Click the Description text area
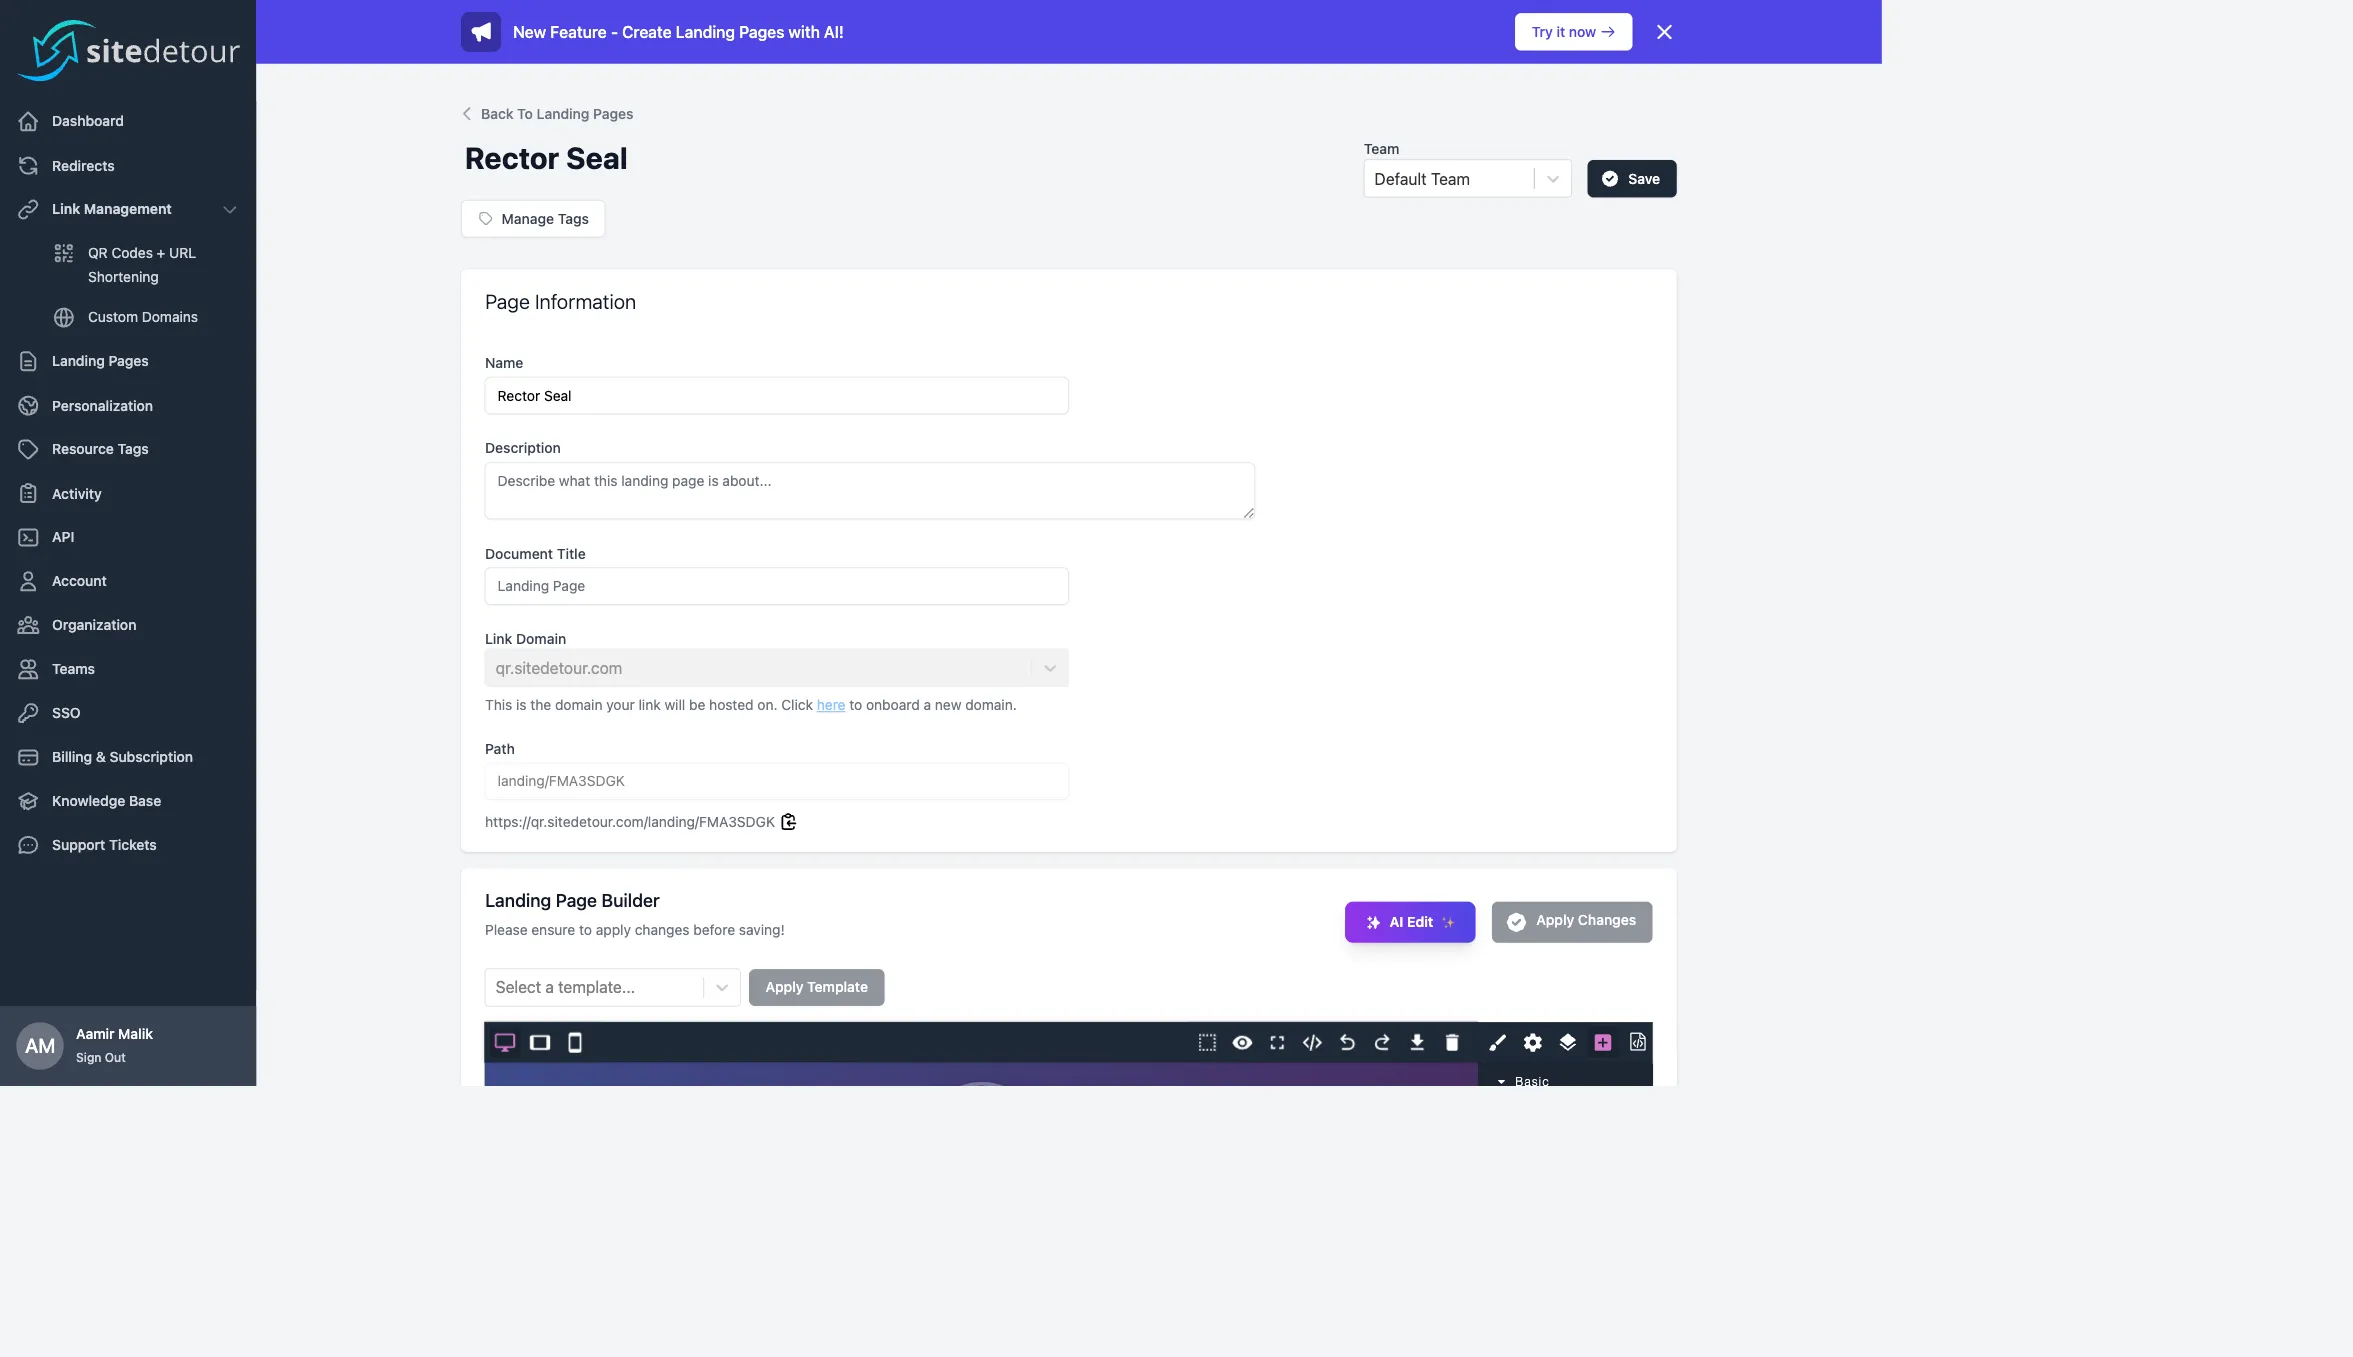This screenshot has width=2353, height=1357. tap(868, 490)
